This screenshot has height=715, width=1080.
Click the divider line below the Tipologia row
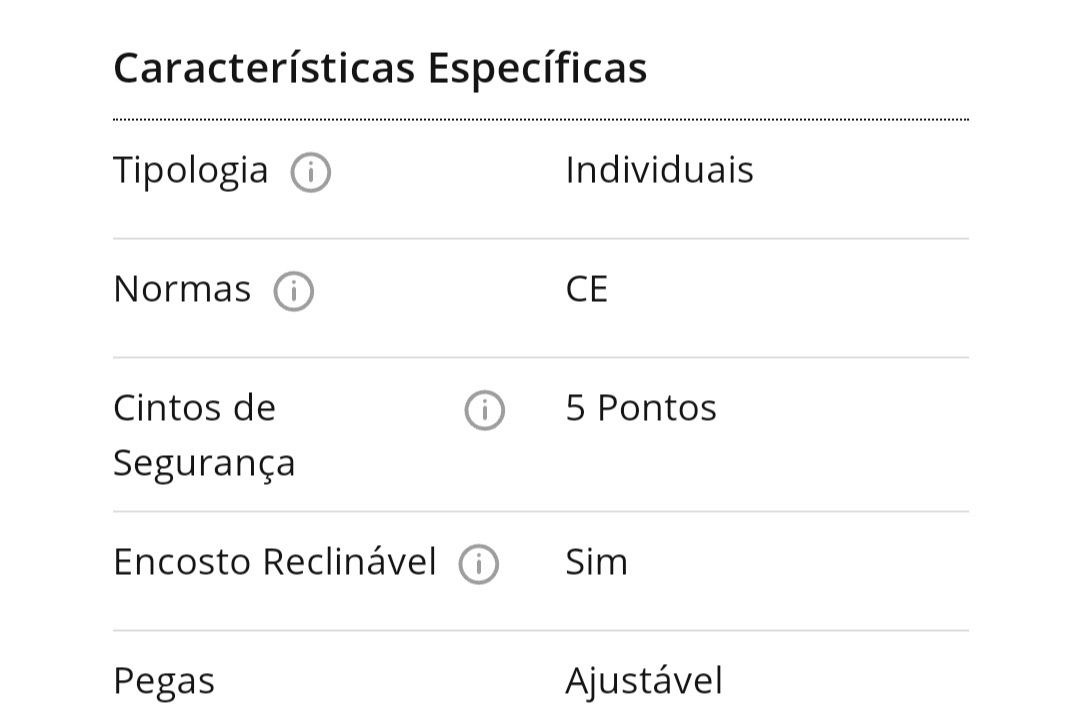[541, 238]
